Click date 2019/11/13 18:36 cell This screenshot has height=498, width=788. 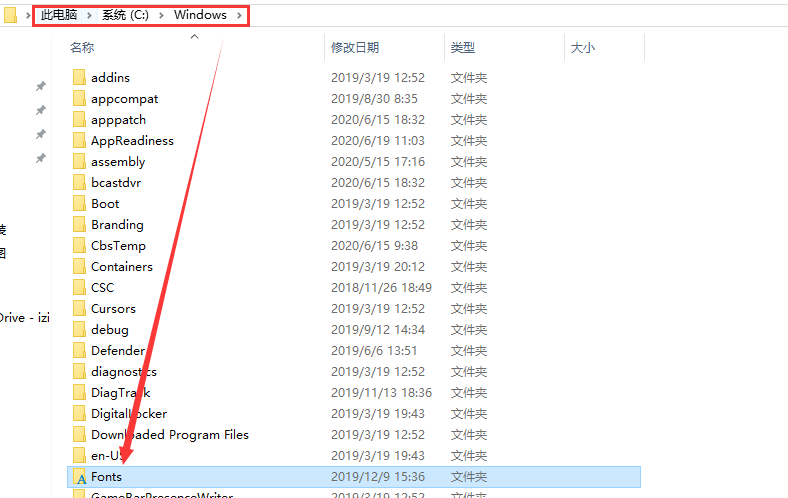coord(381,392)
